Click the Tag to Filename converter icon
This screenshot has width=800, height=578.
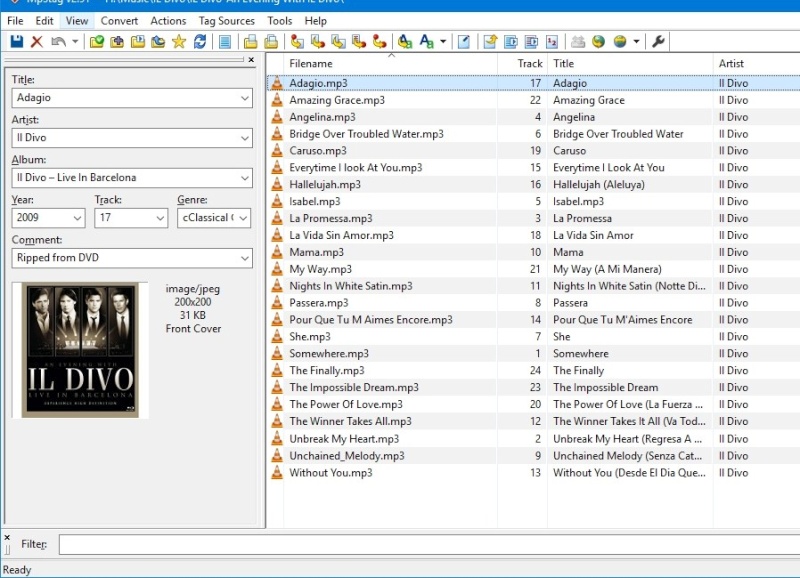[x=297, y=41]
